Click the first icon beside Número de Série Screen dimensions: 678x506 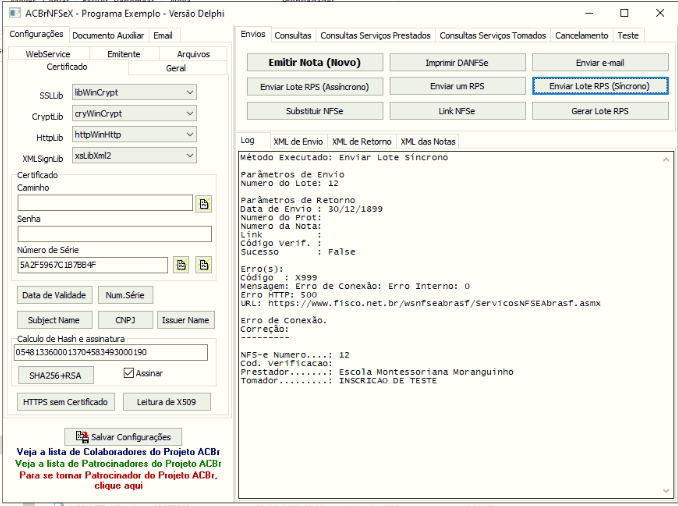[x=181, y=265]
